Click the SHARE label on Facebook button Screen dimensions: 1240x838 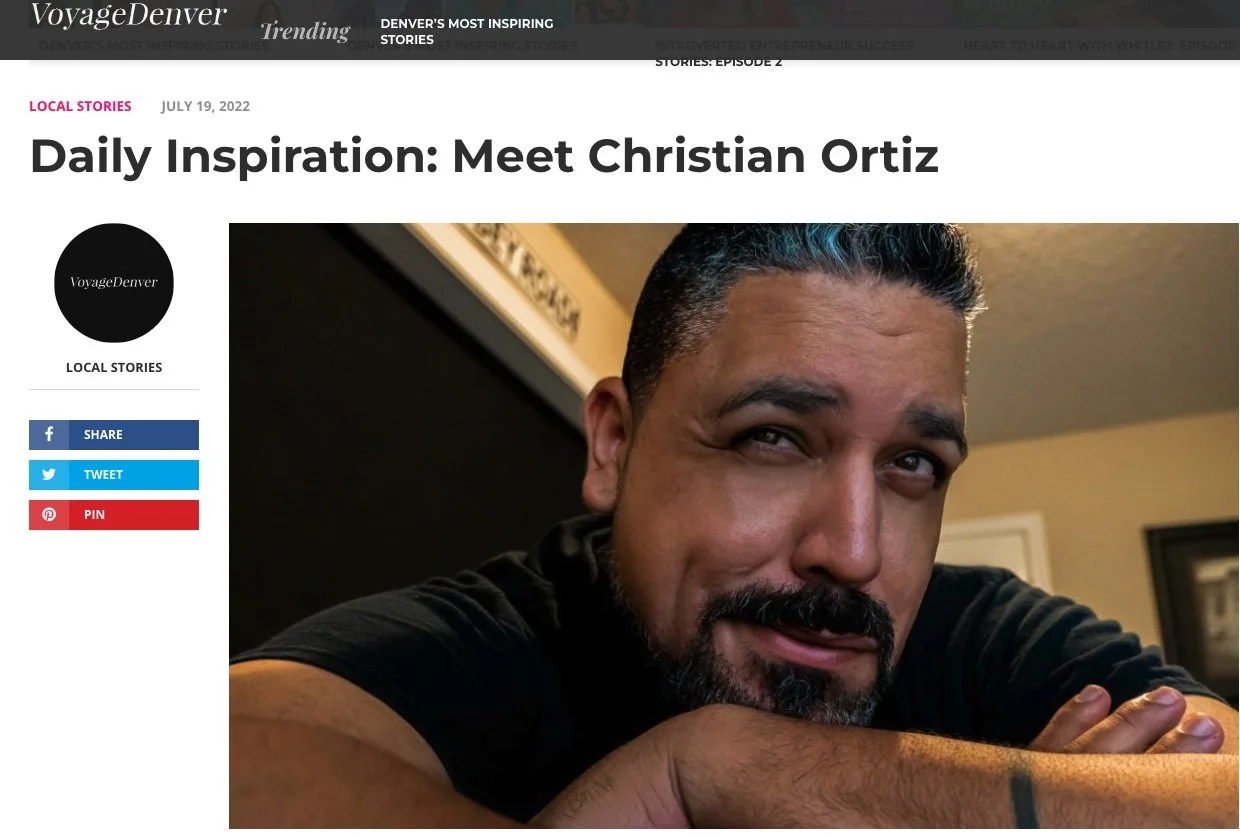tap(103, 435)
